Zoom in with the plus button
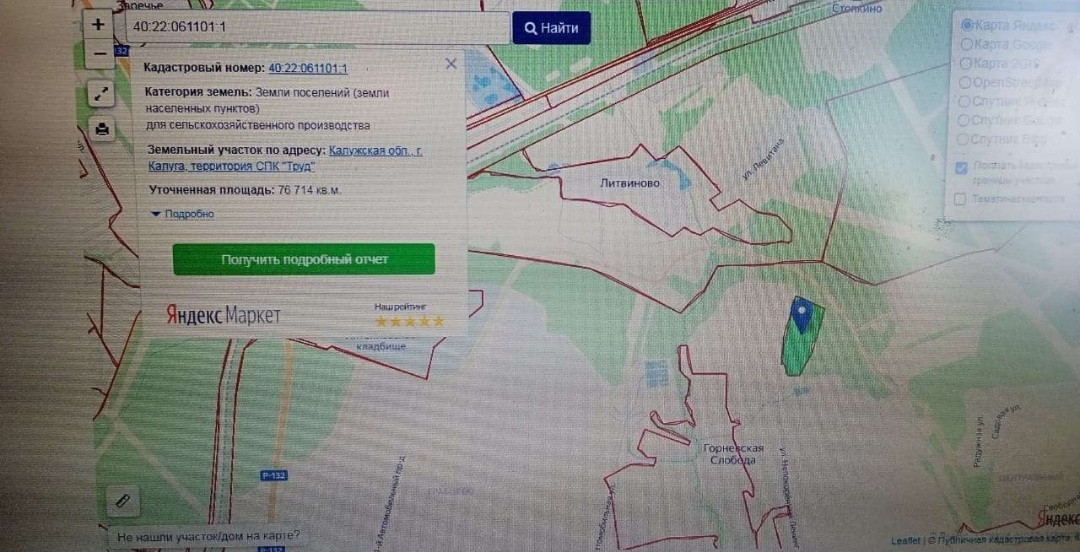The height and width of the screenshot is (552, 1080). (98, 24)
